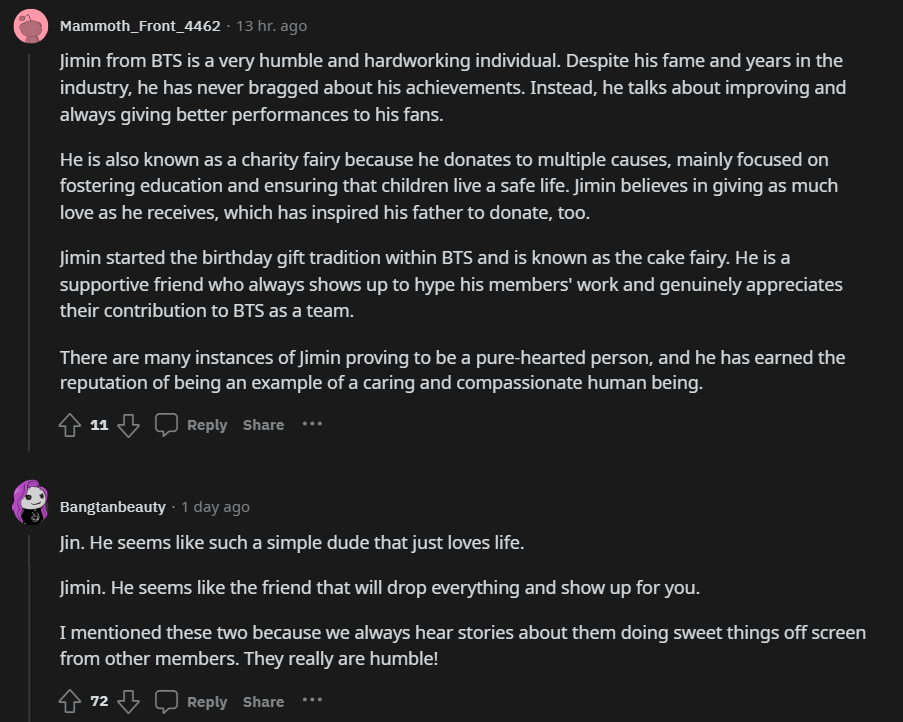The height and width of the screenshot is (722, 903).
Task: Click the speech bubble on Mammoth_Front_4462's comment
Action: 167,425
